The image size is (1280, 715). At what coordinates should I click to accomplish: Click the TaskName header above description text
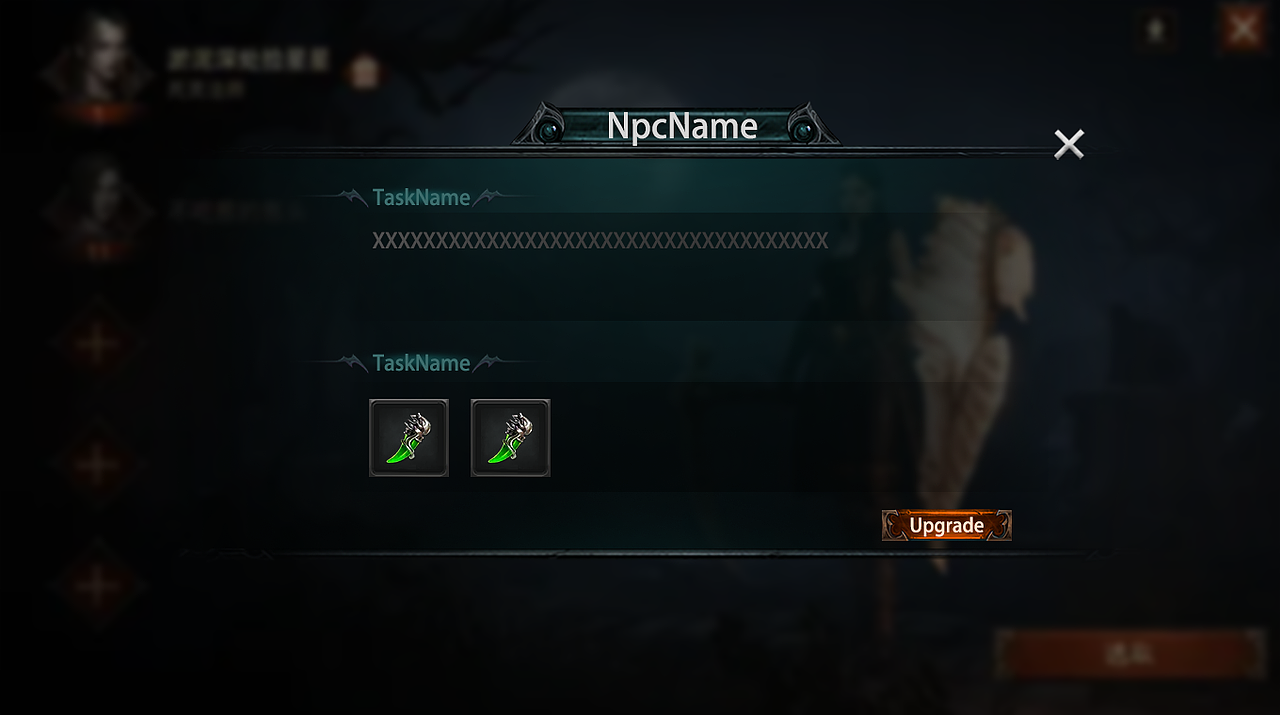421,197
